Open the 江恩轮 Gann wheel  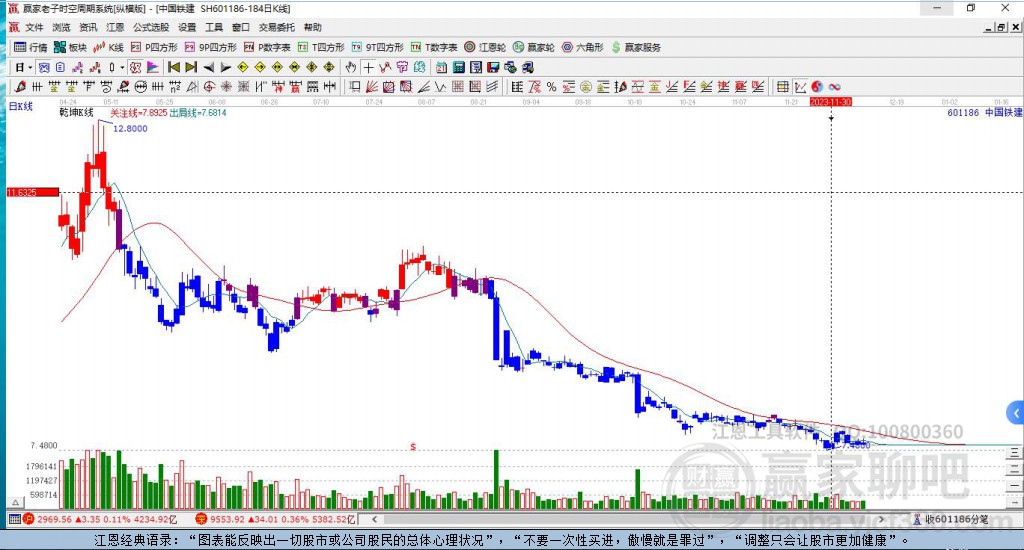pyautogui.click(x=485, y=47)
